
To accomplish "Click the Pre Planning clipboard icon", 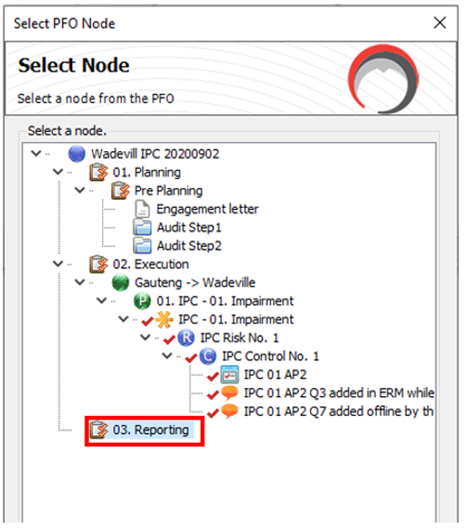I will [x=120, y=191].
